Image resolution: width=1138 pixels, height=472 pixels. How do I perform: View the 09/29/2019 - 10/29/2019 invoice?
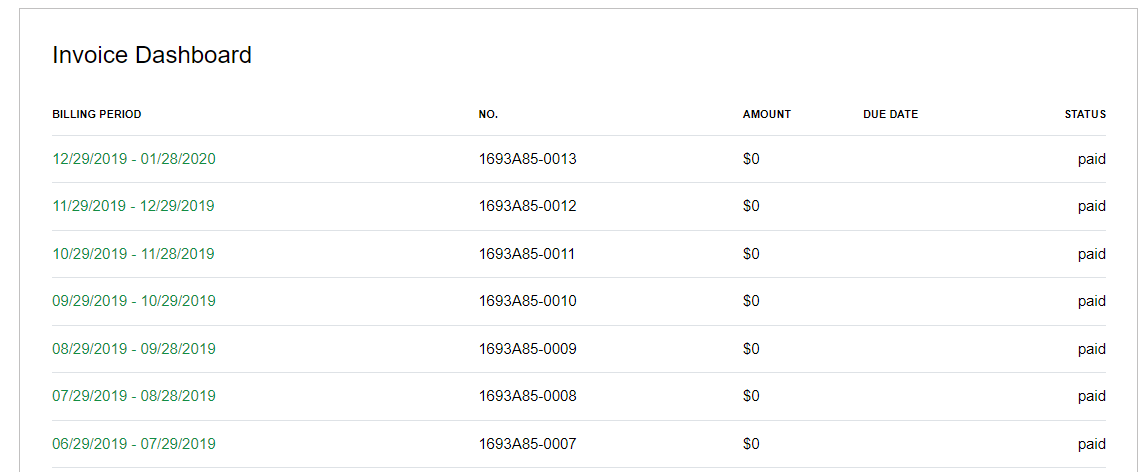pos(133,301)
